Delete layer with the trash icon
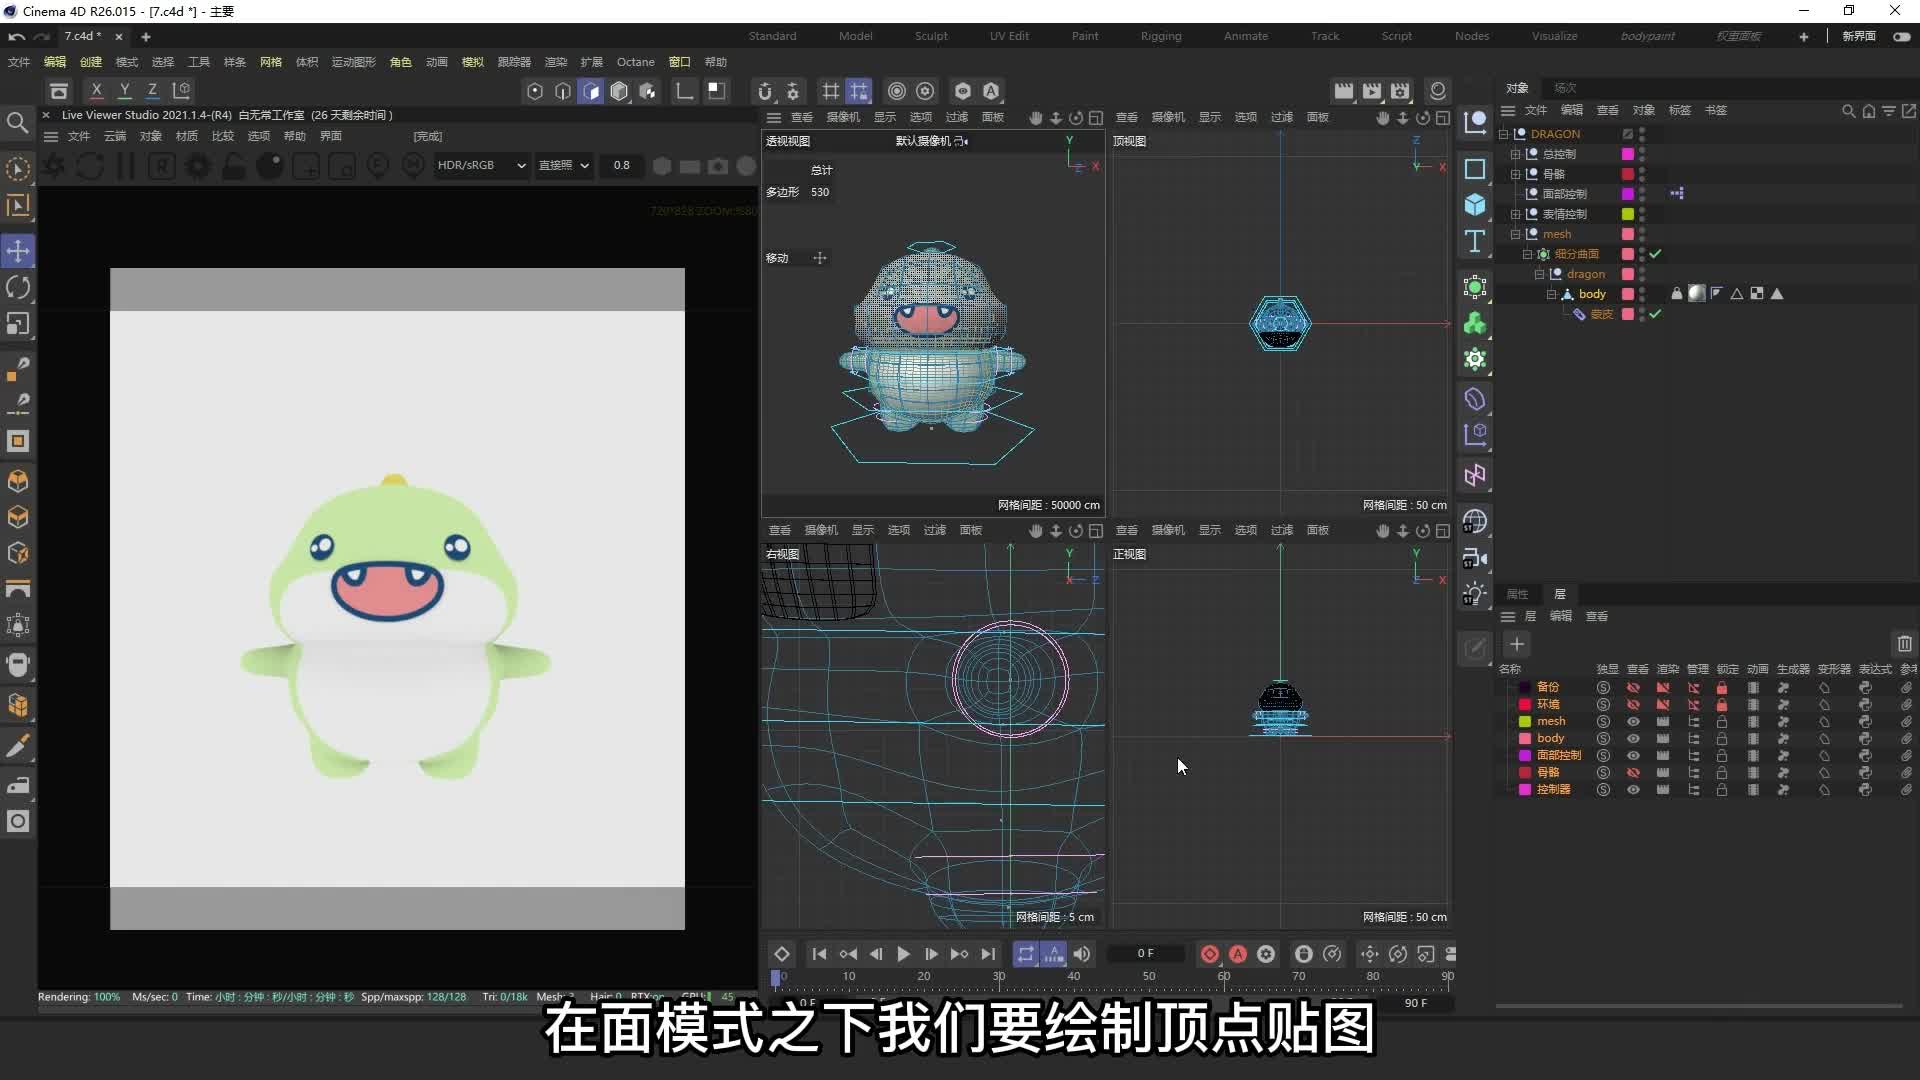Image resolution: width=1920 pixels, height=1080 pixels. coord(1904,644)
